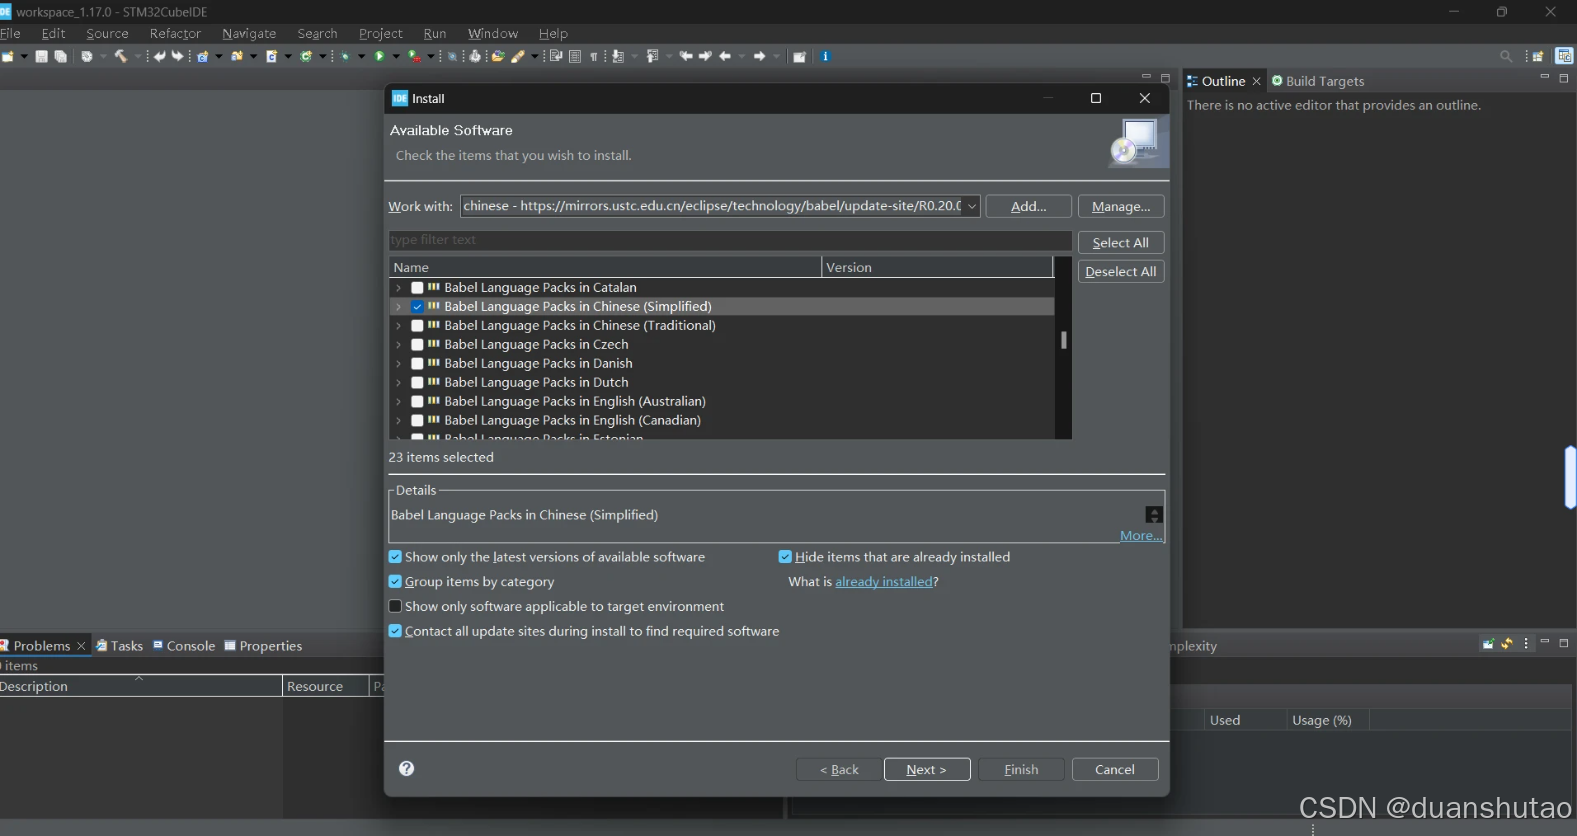Check the Chinese (Traditional) language pack box
Viewport: 1577px width, 836px height.
[417, 325]
